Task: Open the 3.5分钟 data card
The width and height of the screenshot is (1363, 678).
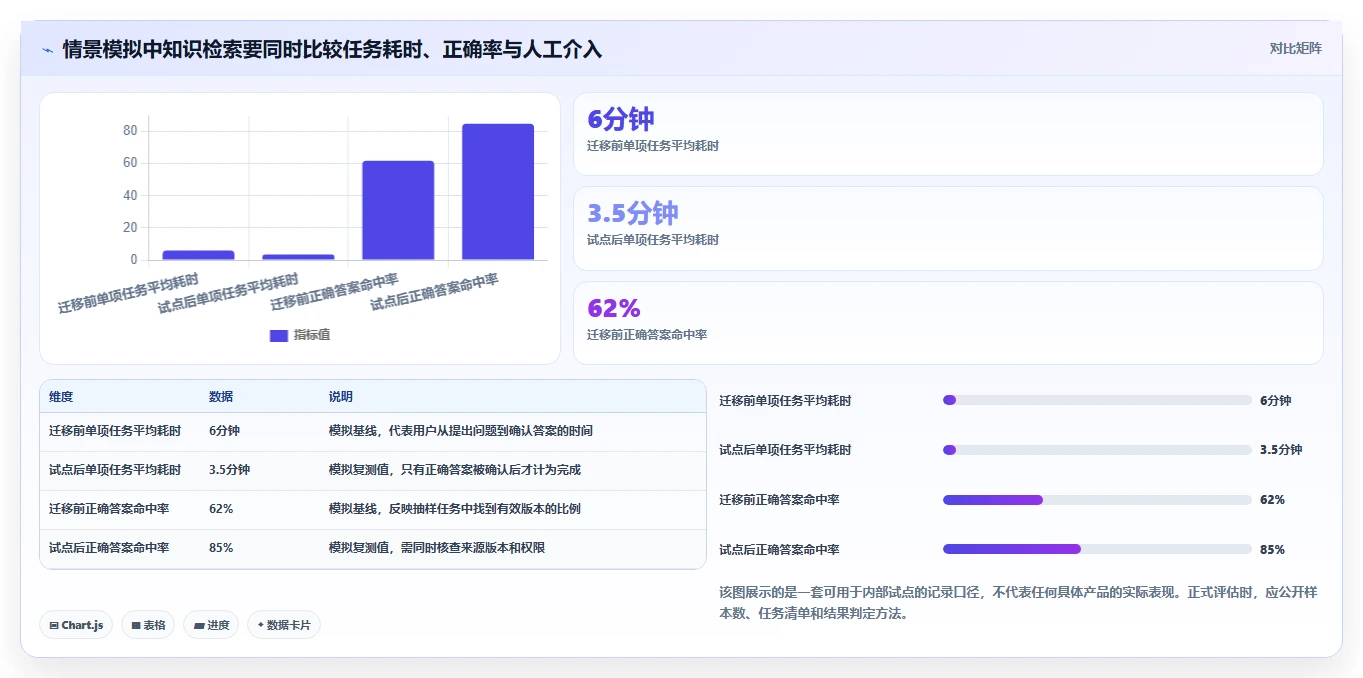Action: pyautogui.click(x=948, y=228)
